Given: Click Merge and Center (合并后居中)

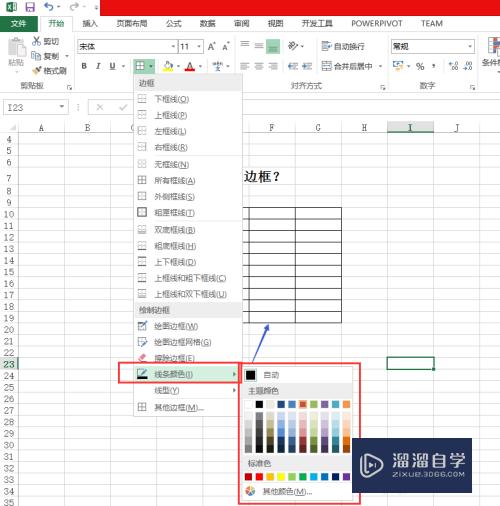Looking at the screenshot, I should 347,66.
